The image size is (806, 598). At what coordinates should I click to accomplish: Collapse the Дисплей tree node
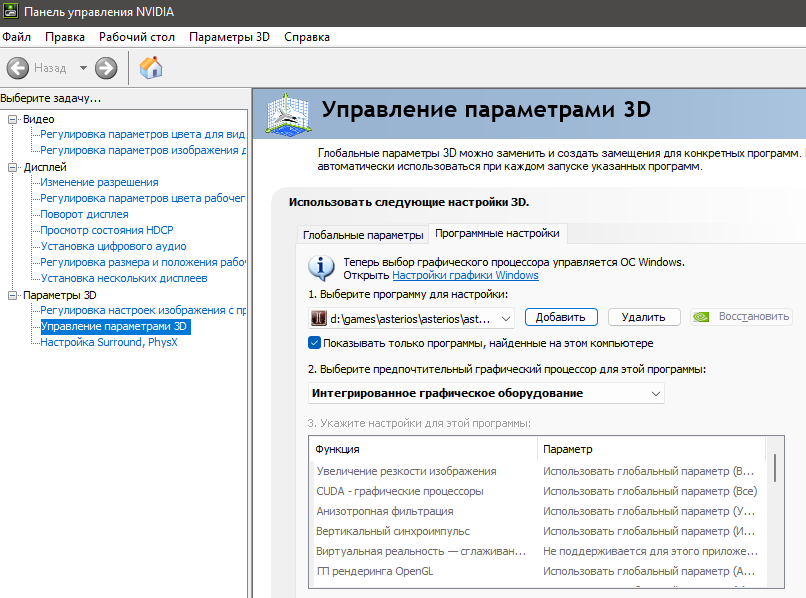tap(12, 167)
